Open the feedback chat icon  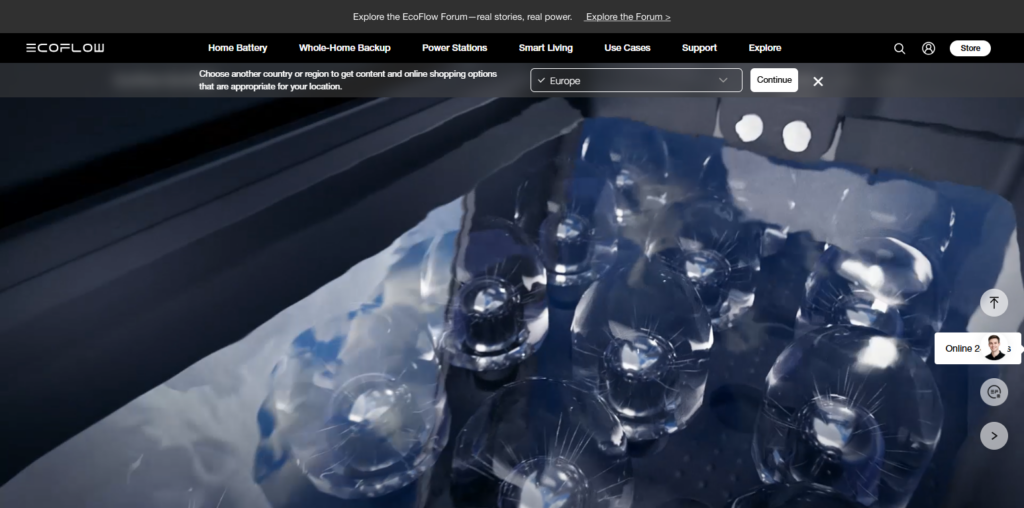[x=994, y=392]
